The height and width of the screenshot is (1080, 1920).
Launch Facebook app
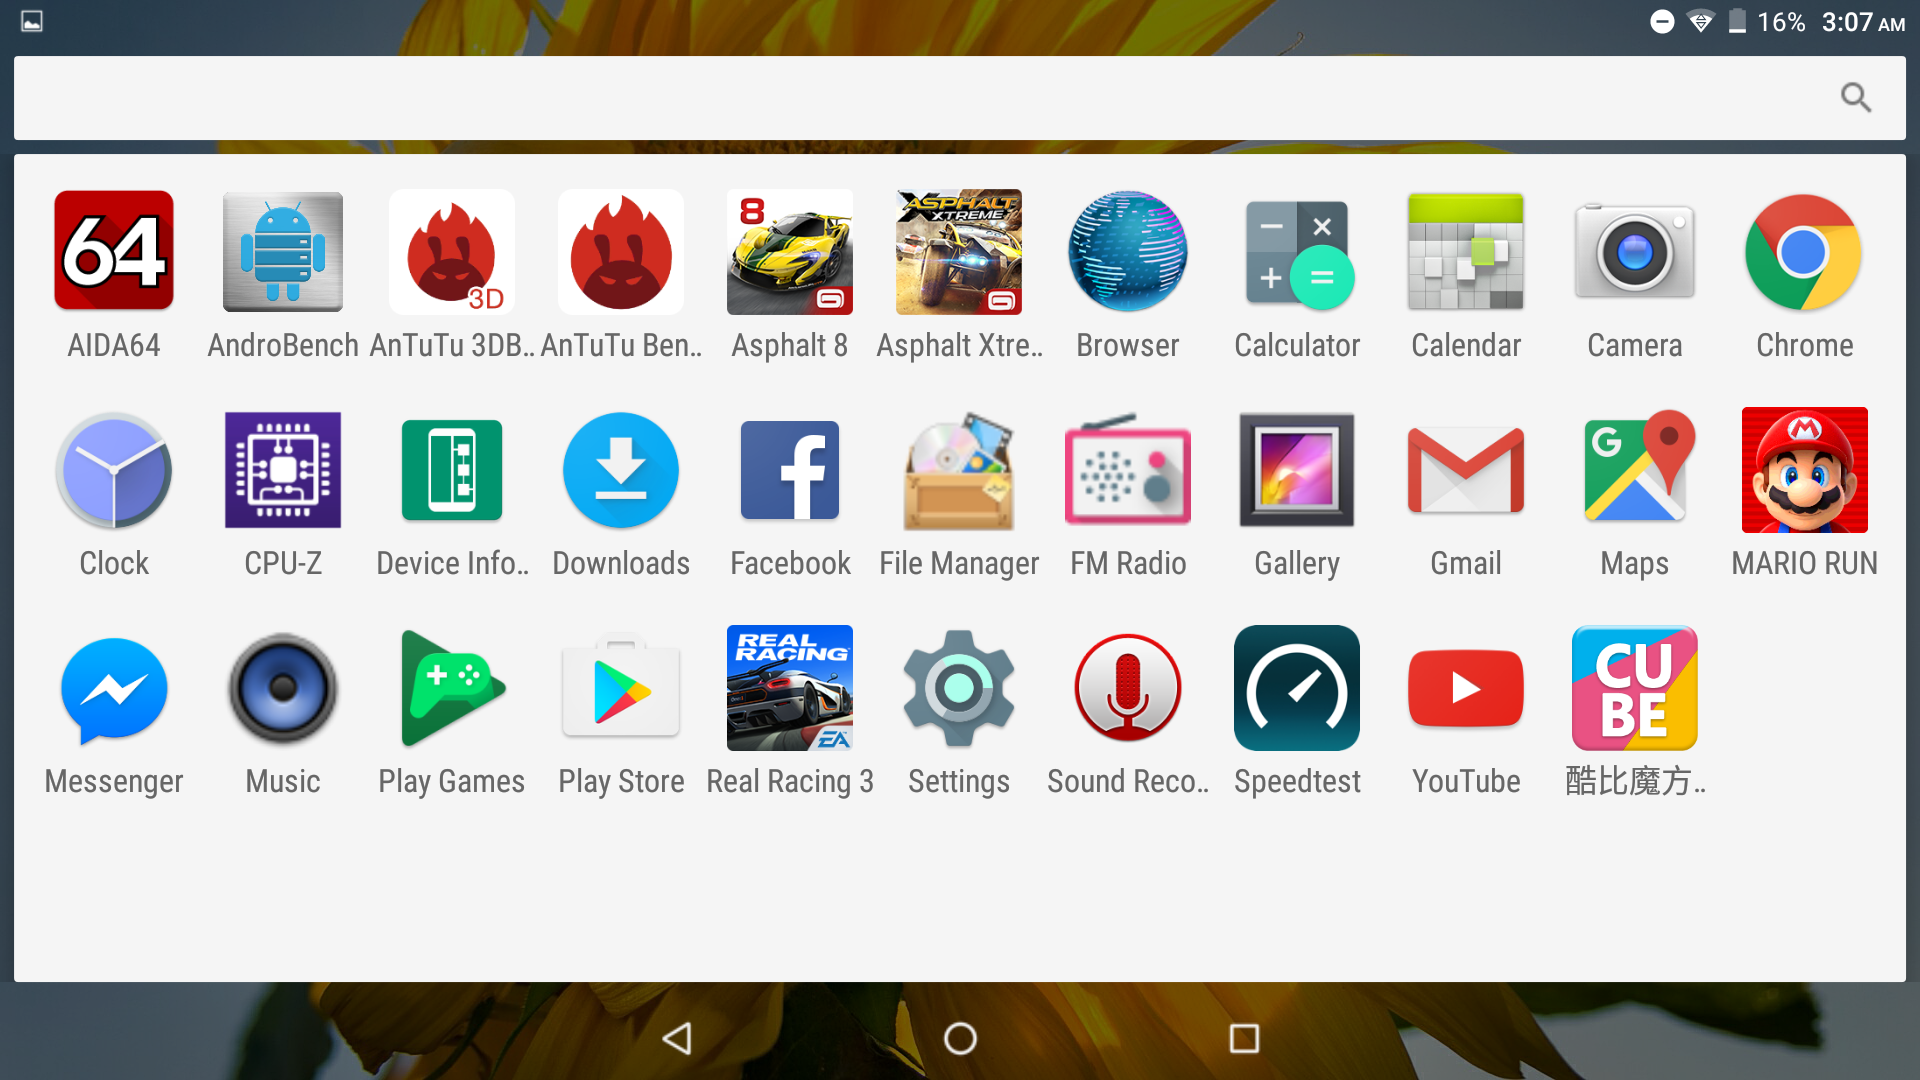coord(790,470)
